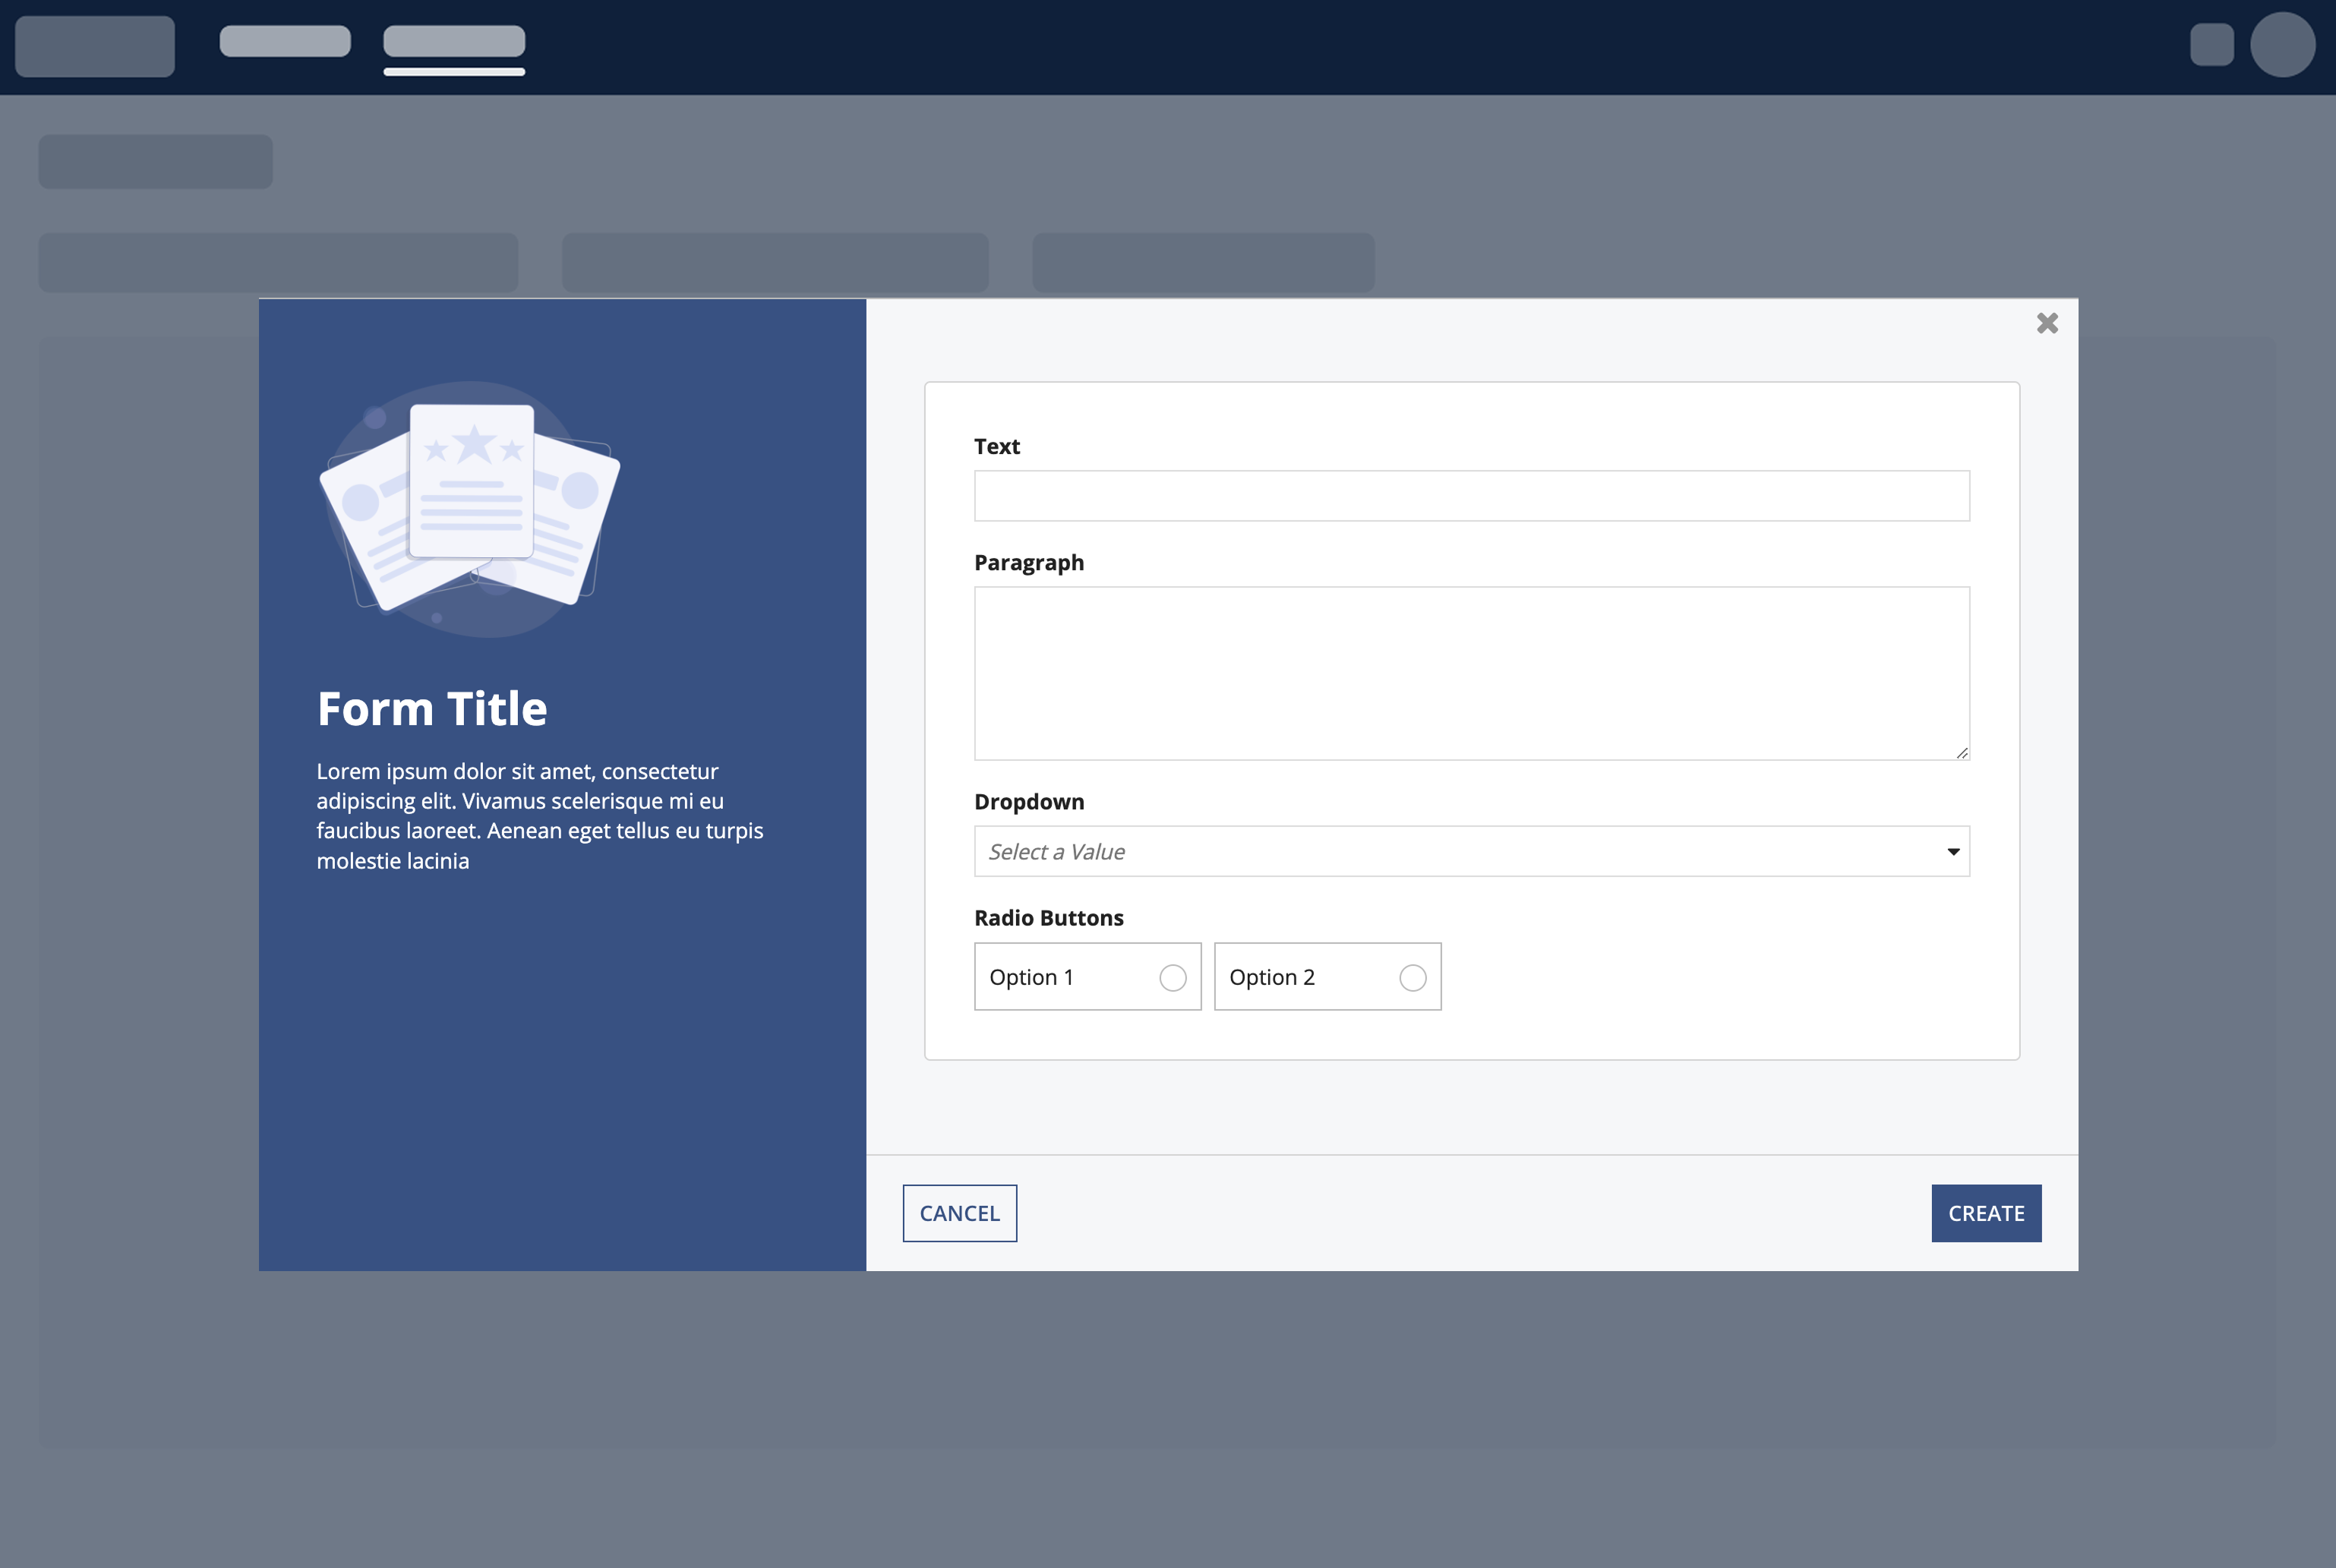Screen dimensions: 2336x1568
Task: Click the Form Title heading
Action: coord(432,709)
